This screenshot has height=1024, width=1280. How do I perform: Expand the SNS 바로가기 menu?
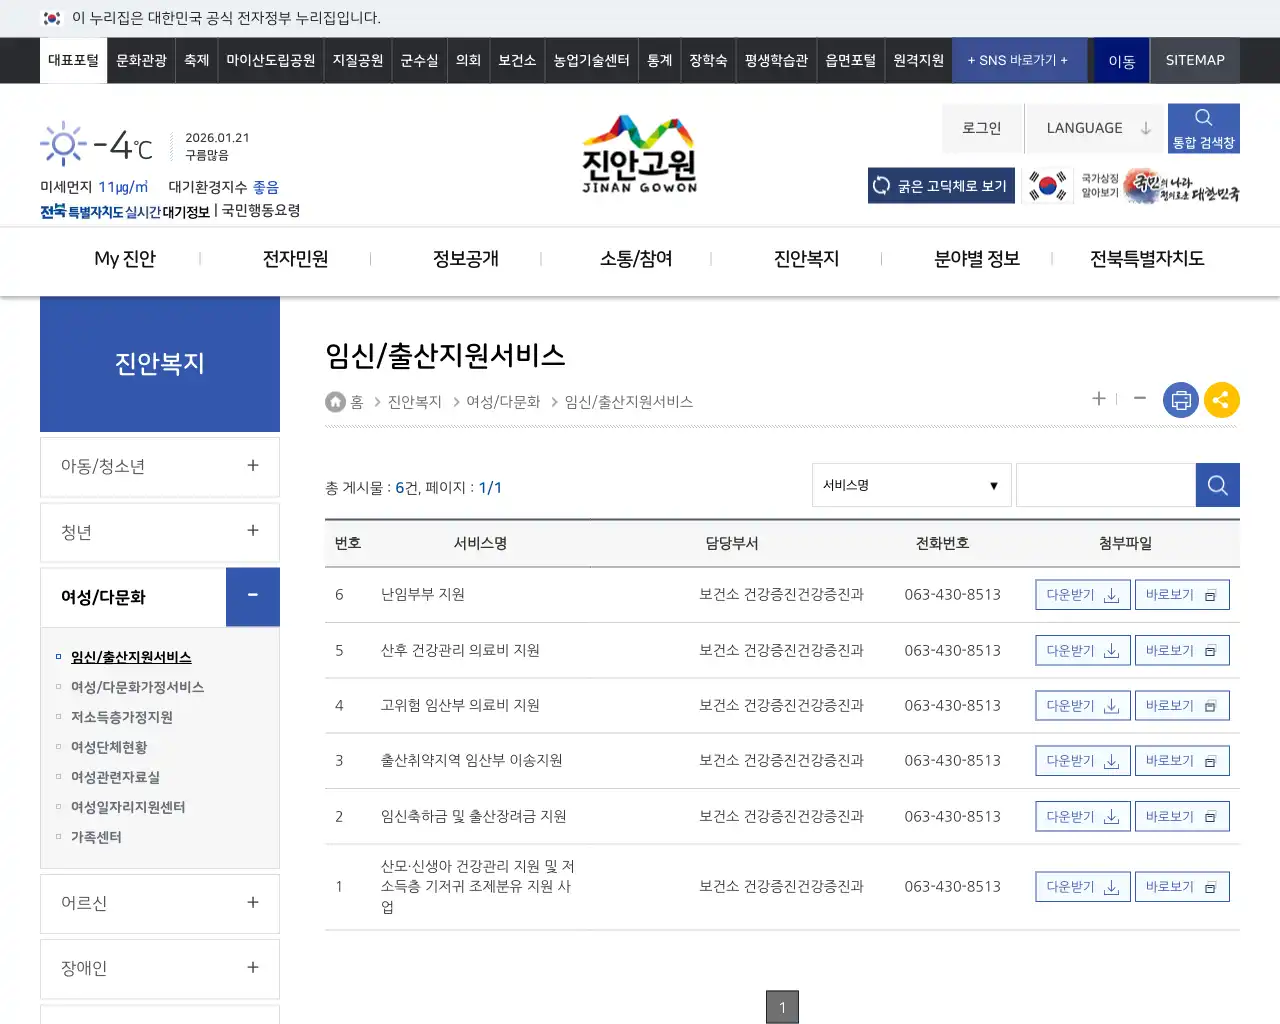point(1020,60)
